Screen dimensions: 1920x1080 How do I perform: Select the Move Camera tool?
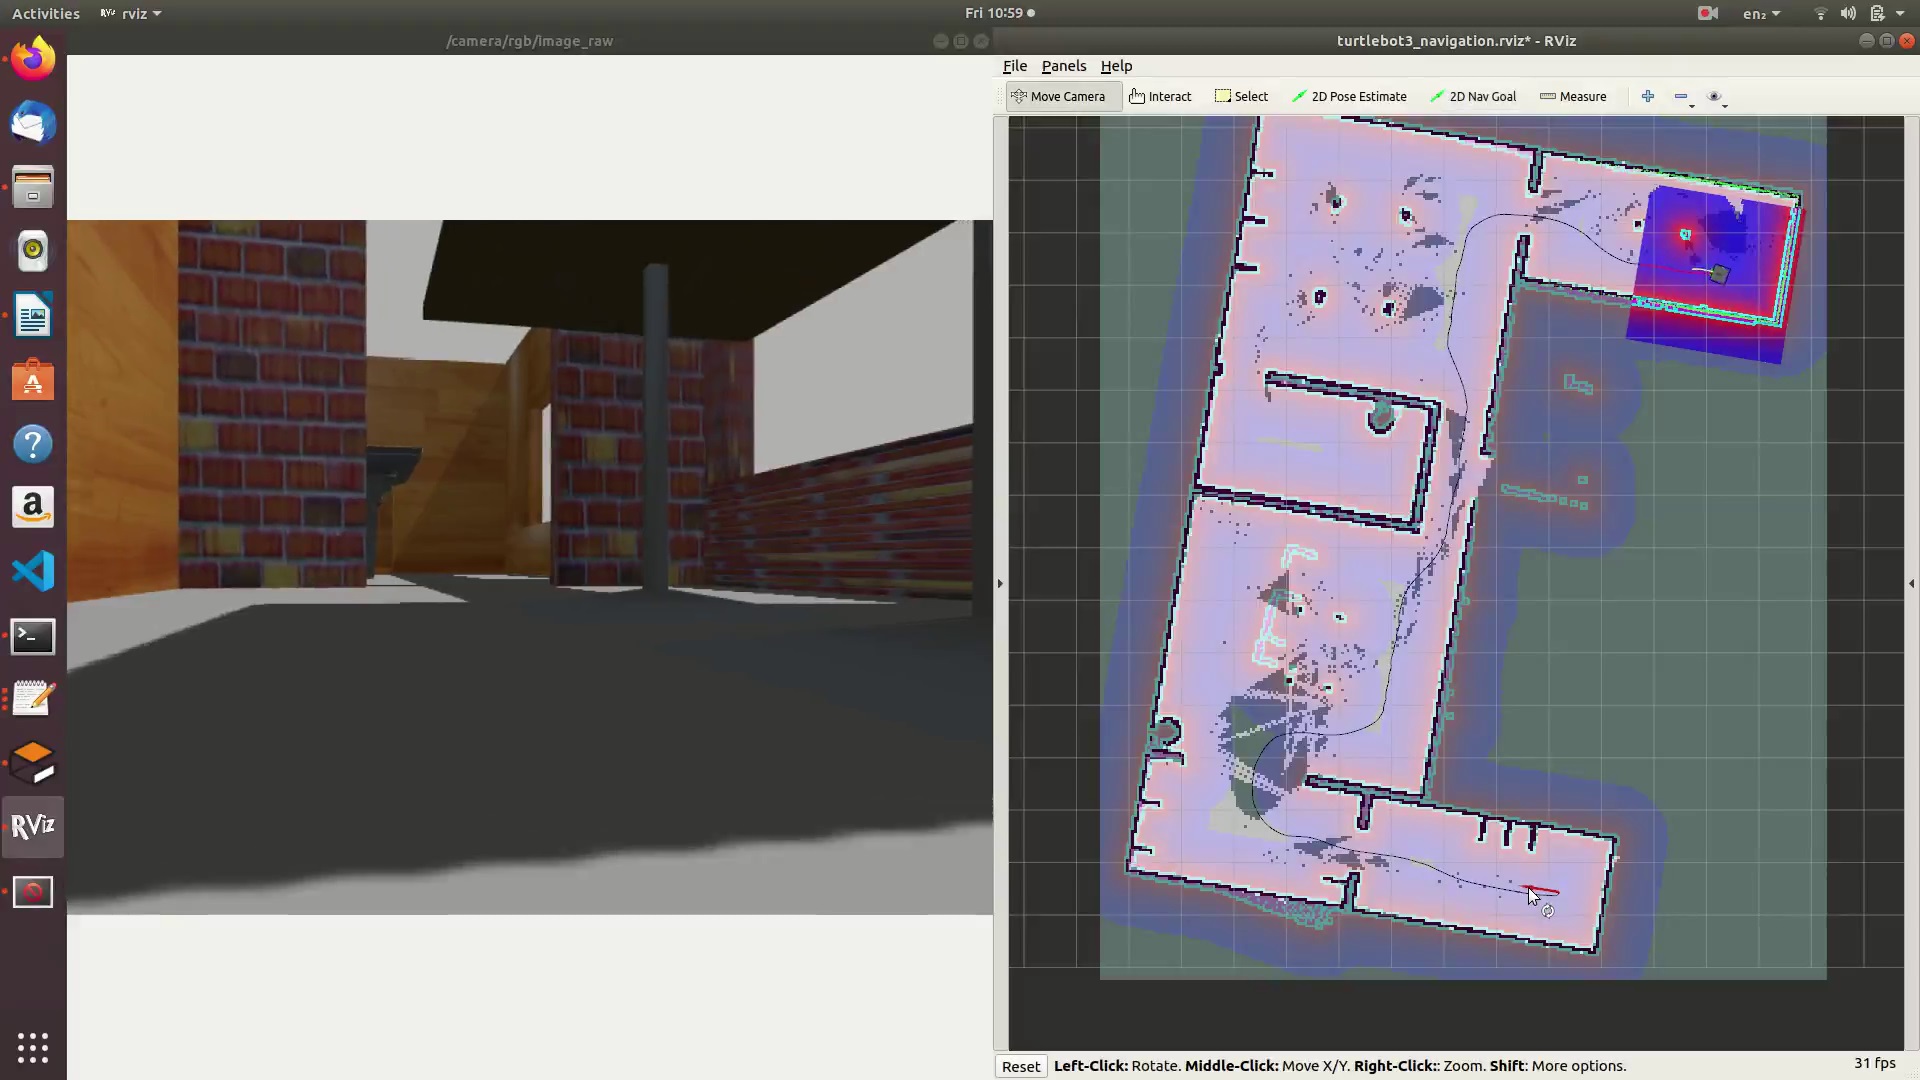pyautogui.click(x=1058, y=97)
